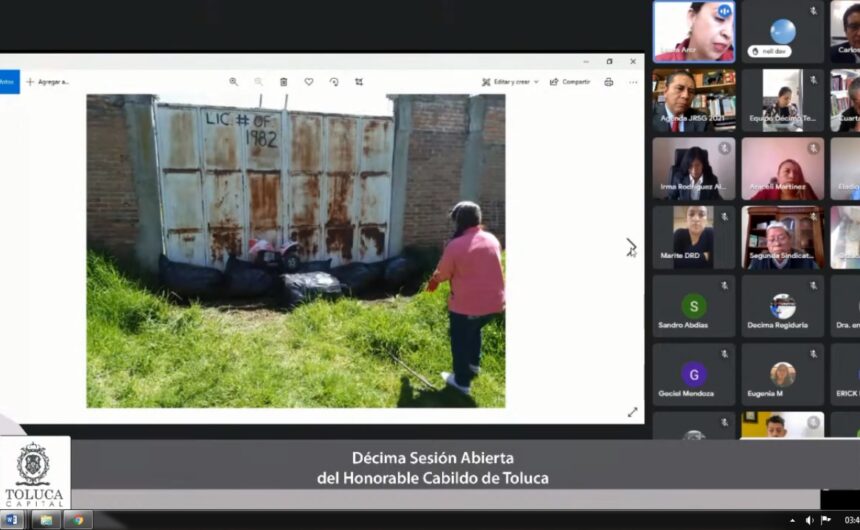Select the Agenda JRSG 2021 video tile
860x530 pixels.
click(x=694, y=100)
